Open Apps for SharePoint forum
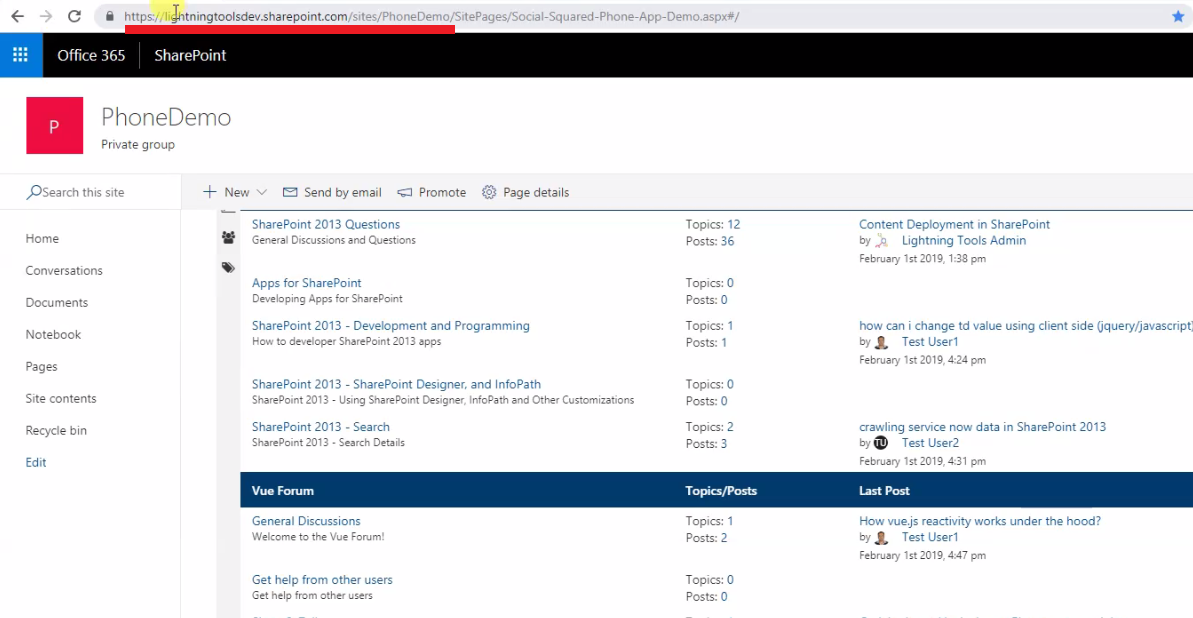Screen dimensions: 1193x618 pyautogui.click(x=307, y=283)
